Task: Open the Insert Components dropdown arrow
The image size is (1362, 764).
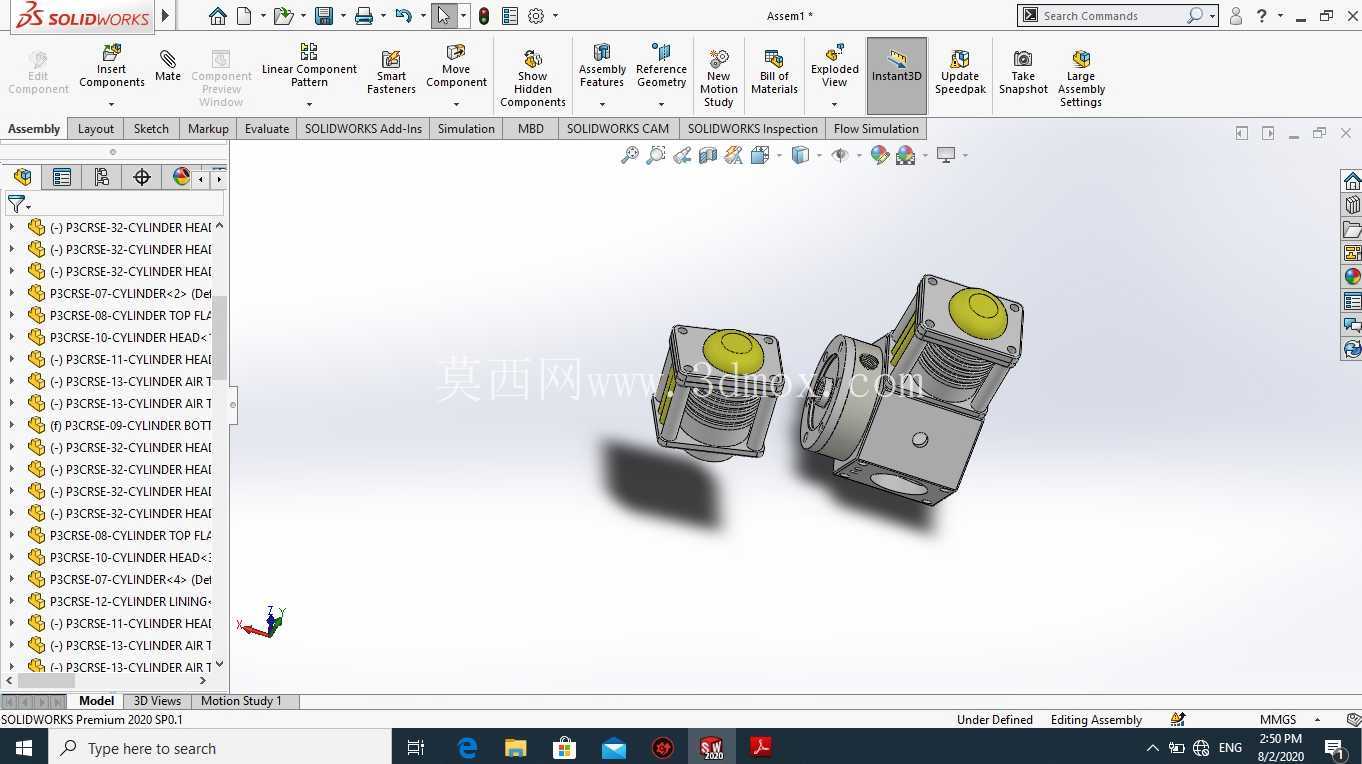Action: click(x=111, y=104)
